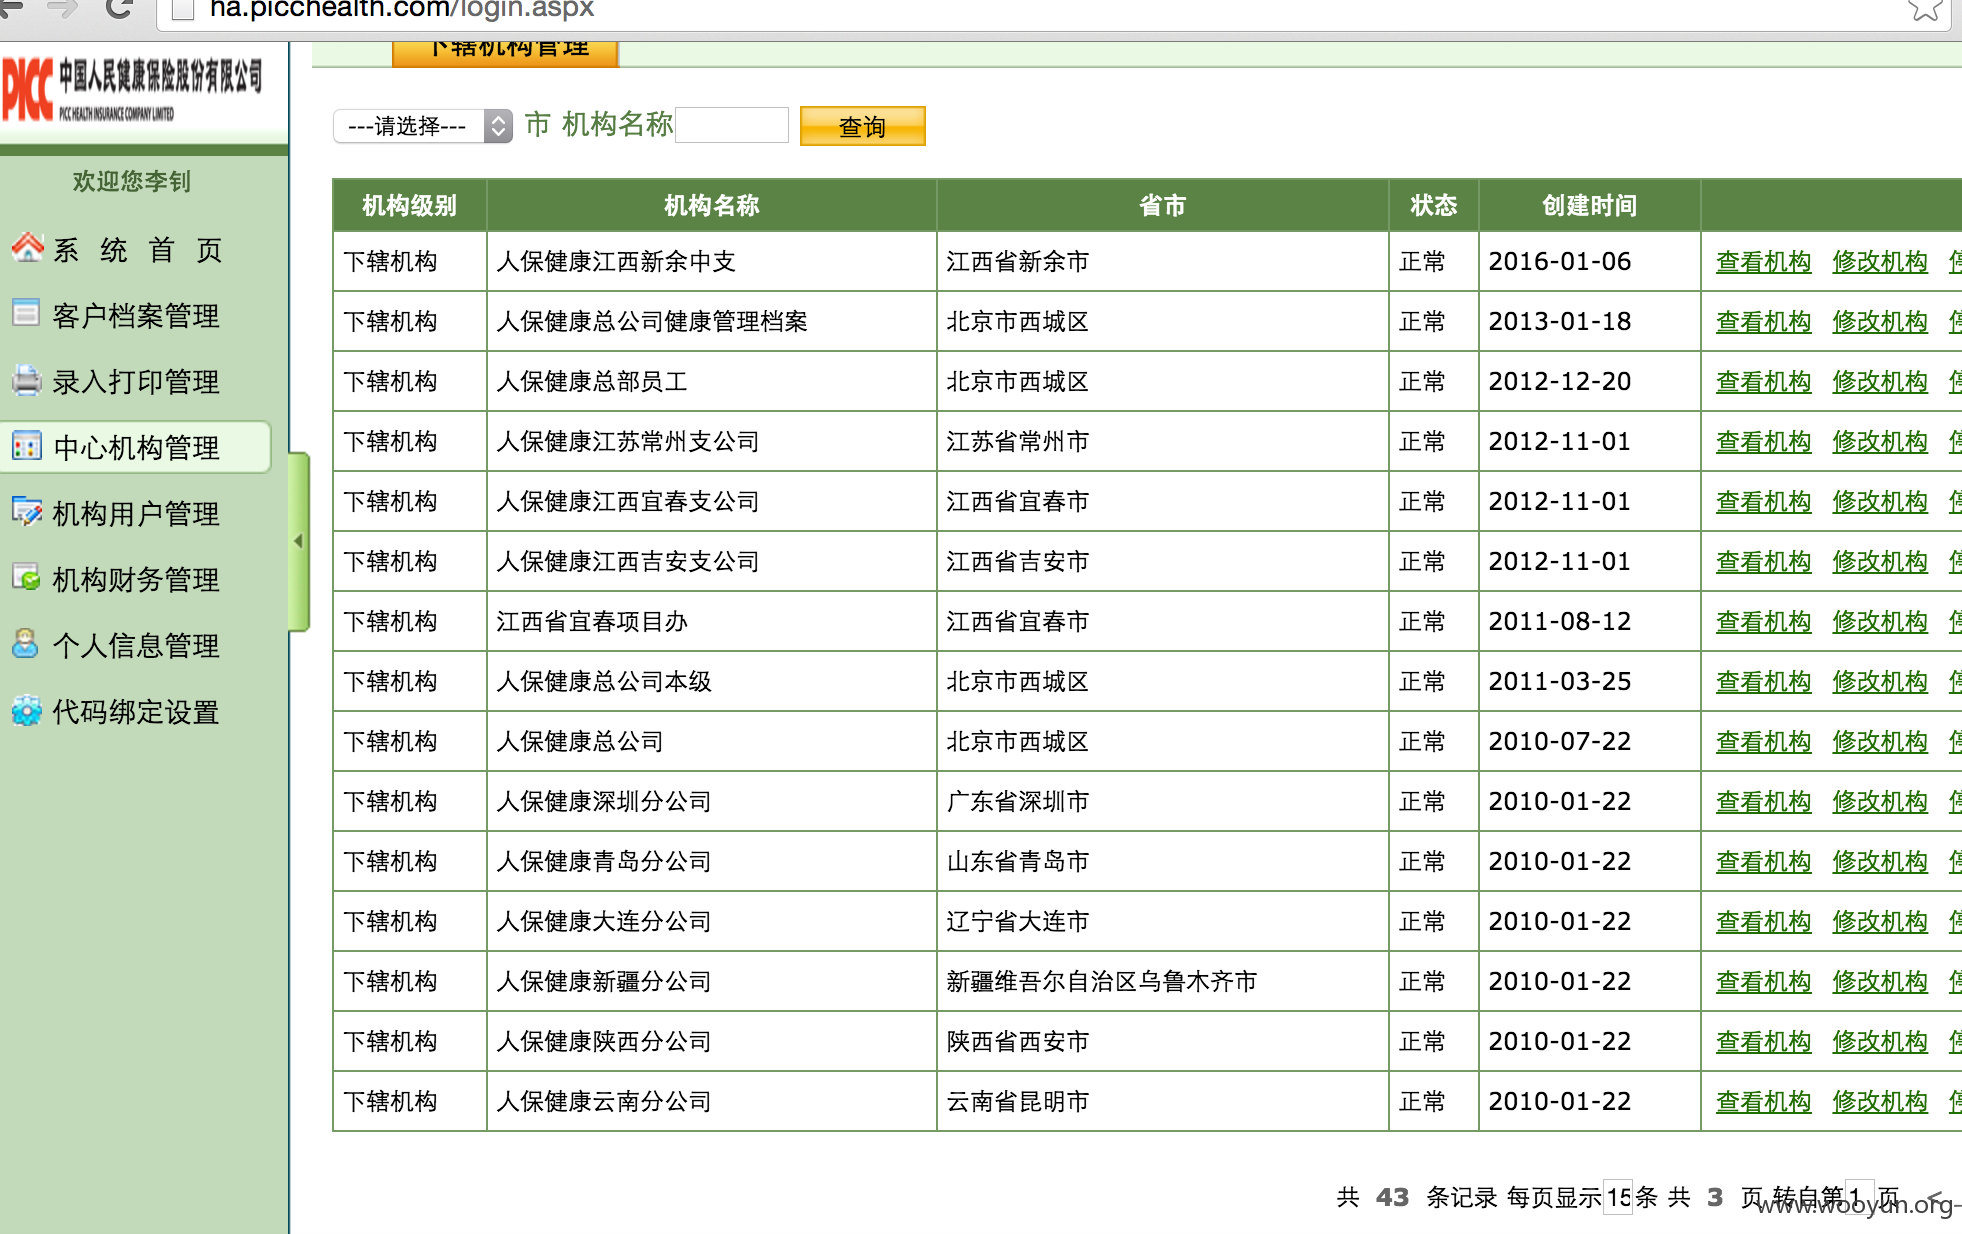Click 修改机构 for 人保健康江西宜春支公司
Screen dimensions: 1962x1234
1879,502
